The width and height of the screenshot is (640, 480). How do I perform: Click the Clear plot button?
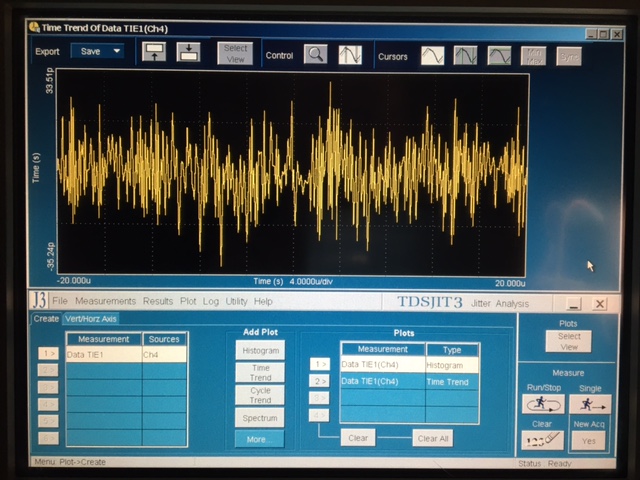point(358,438)
